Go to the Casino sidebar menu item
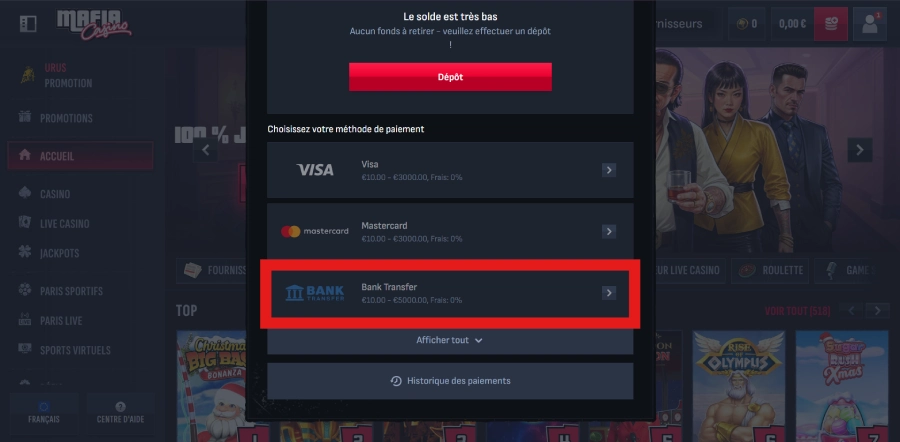This screenshot has width=900, height=442. (x=55, y=194)
